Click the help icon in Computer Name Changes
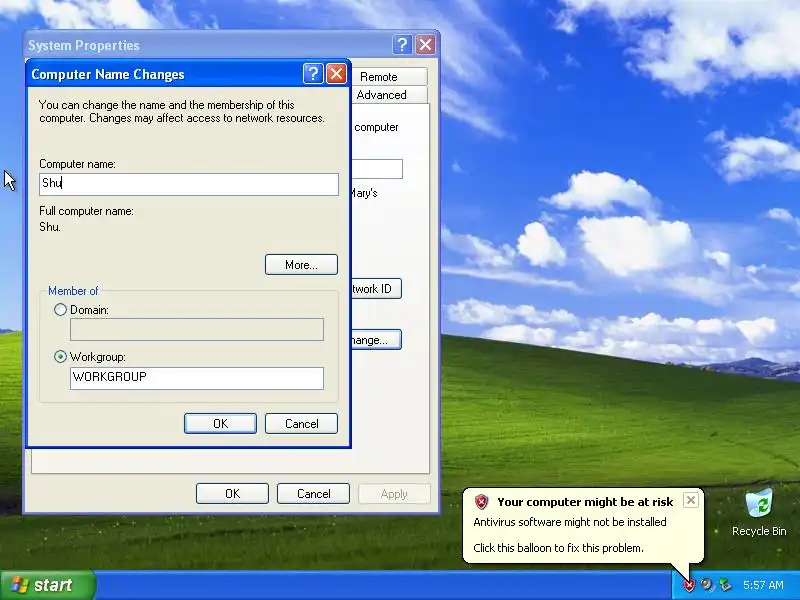The image size is (800, 600). click(x=313, y=74)
